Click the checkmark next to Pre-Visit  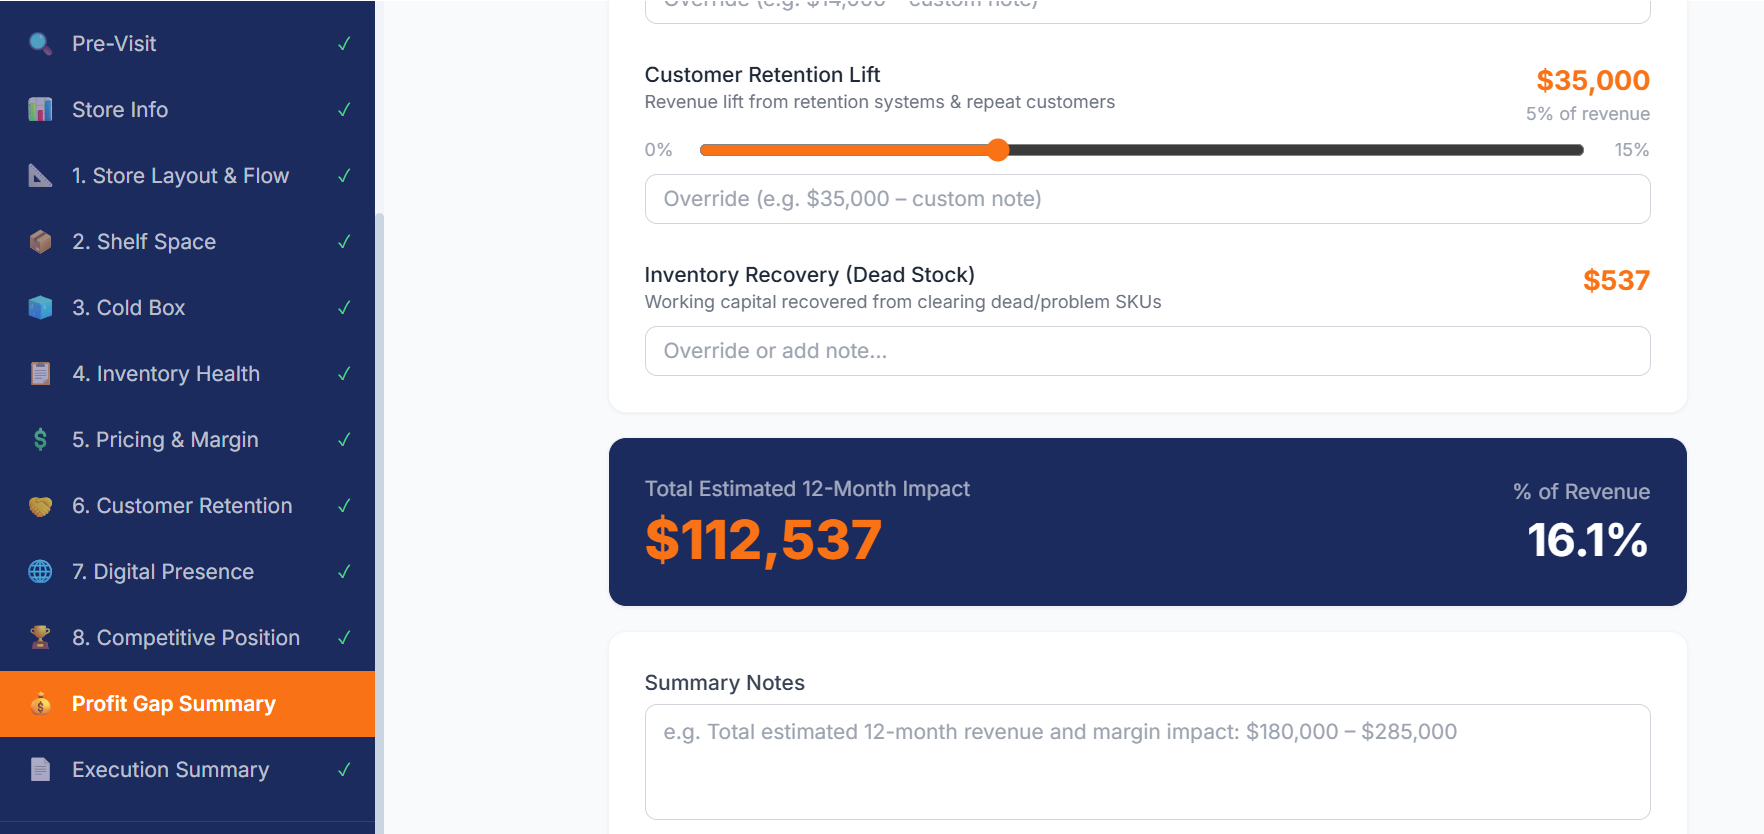pyautogui.click(x=344, y=44)
